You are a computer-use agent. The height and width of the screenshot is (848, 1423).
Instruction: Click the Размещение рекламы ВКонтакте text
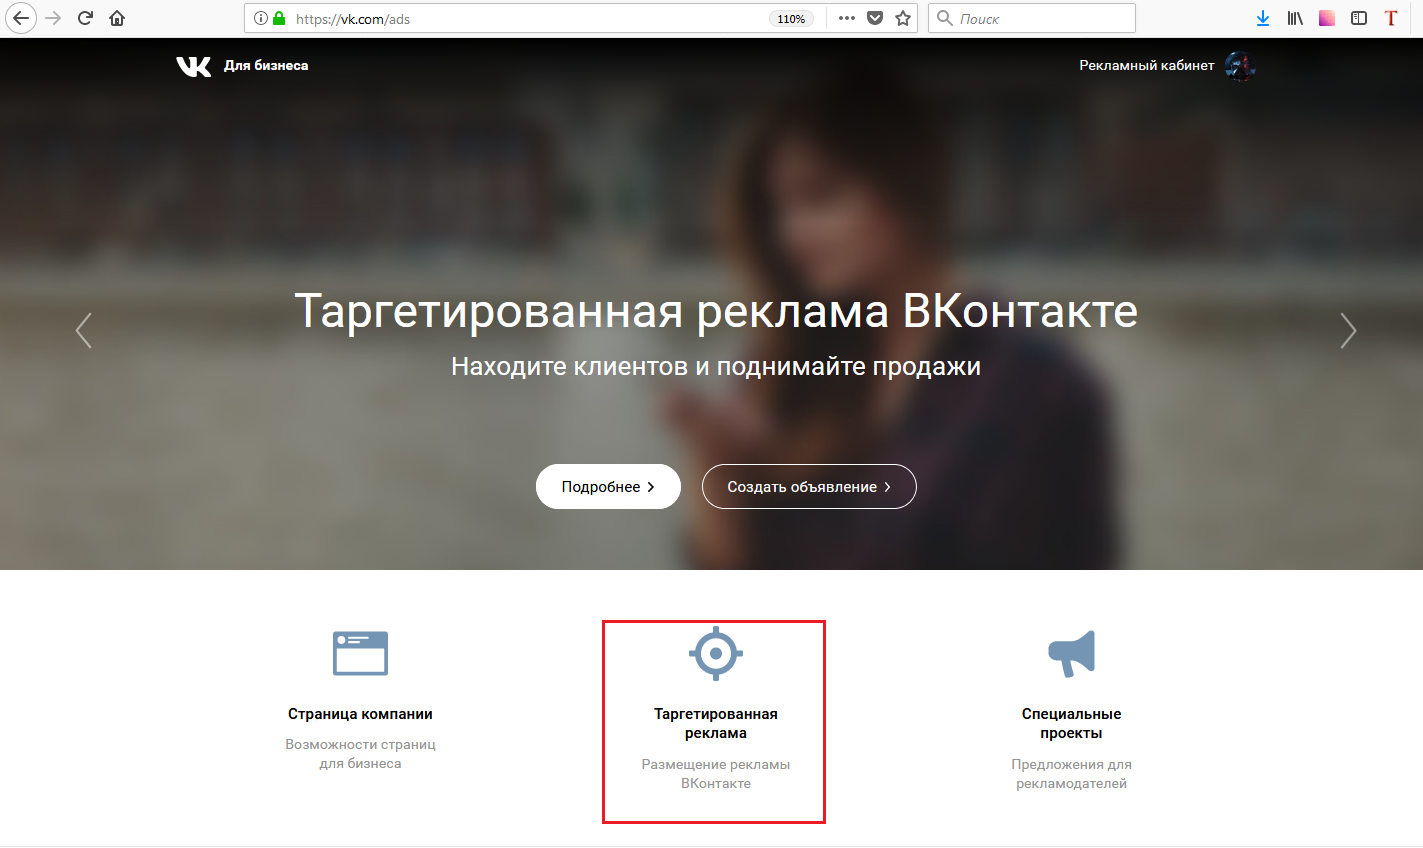point(716,773)
